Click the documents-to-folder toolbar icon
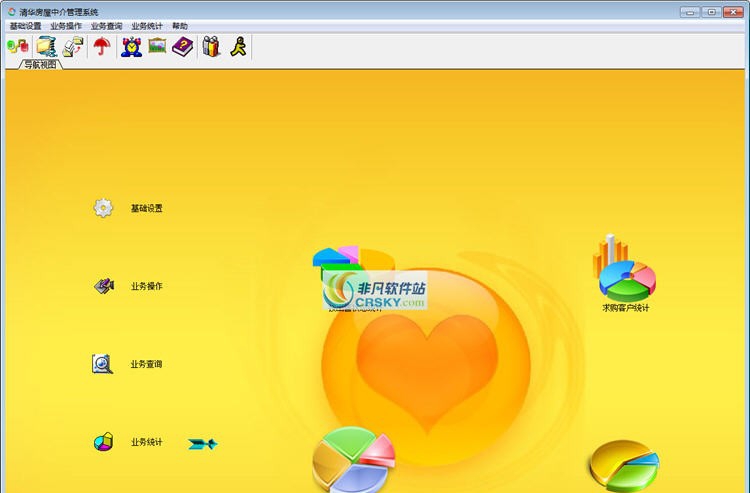 pyautogui.click(x=74, y=47)
